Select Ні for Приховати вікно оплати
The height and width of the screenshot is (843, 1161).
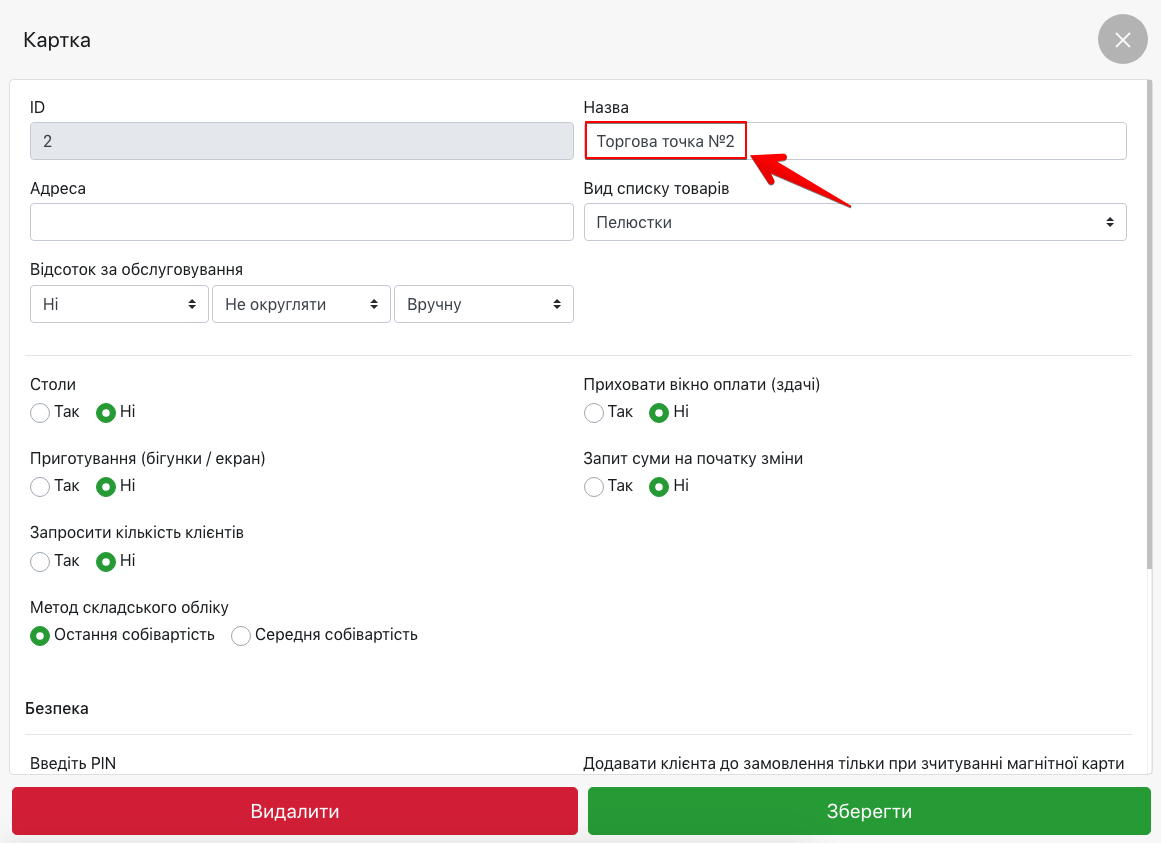(x=659, y=412)
